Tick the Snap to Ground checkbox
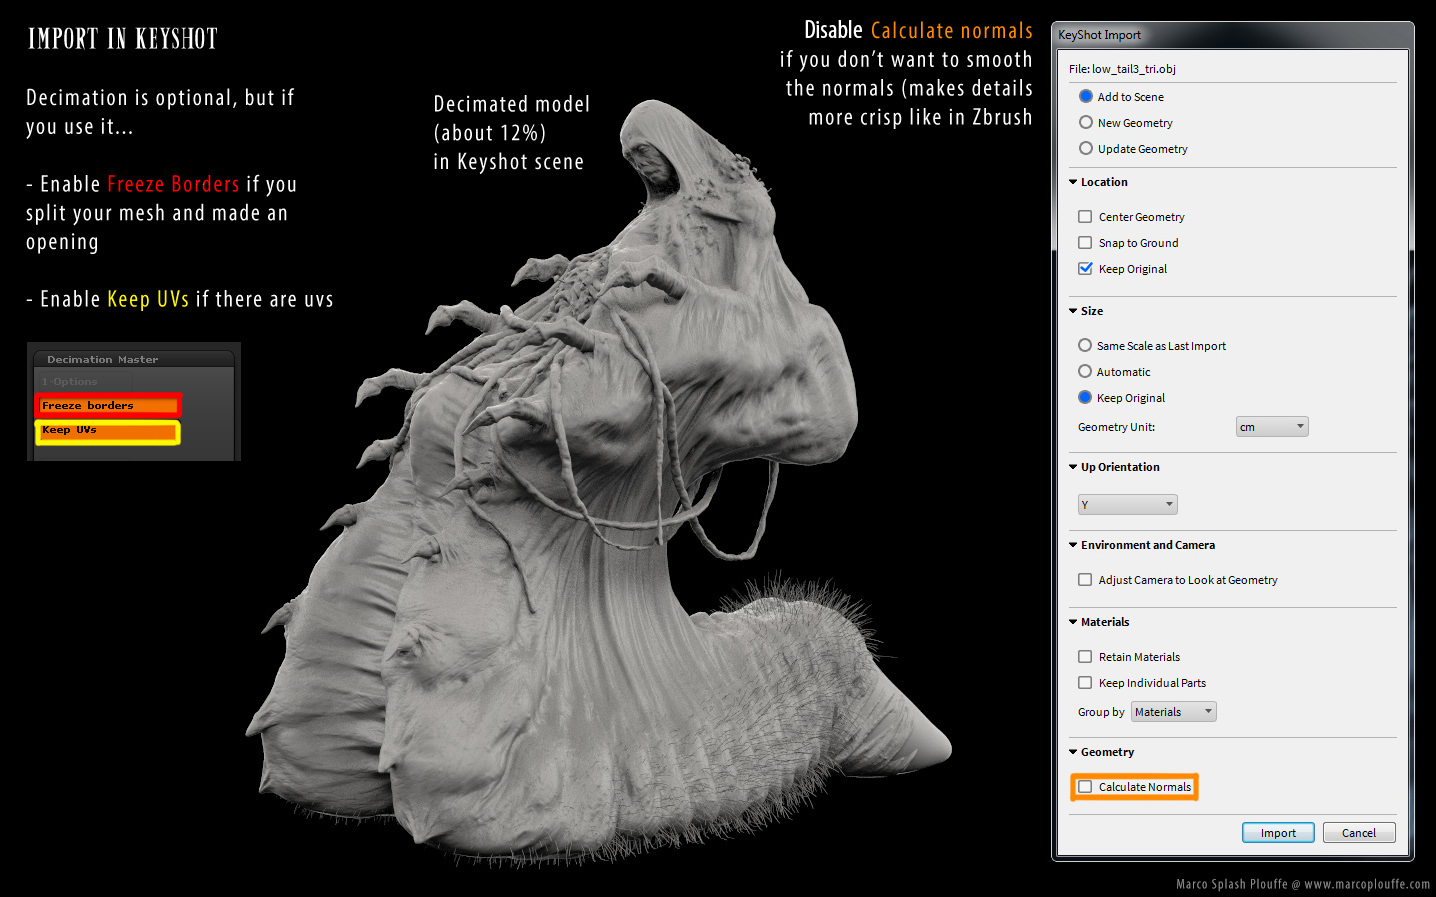This screenshot has width=1436, height=897. point(1085,243)
